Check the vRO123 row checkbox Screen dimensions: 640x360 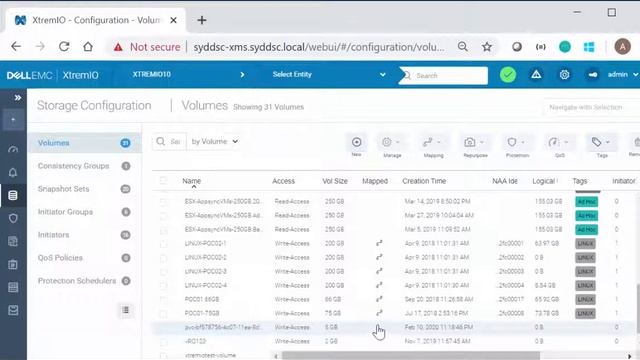163,341
